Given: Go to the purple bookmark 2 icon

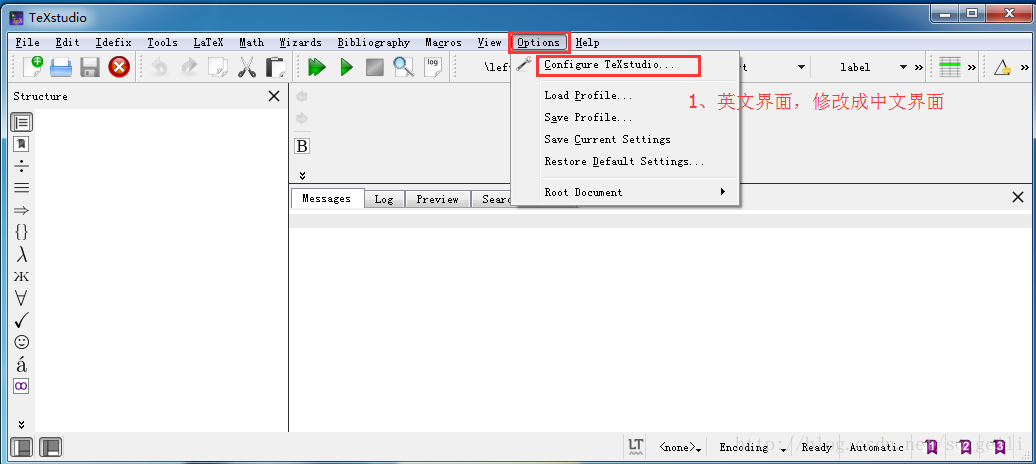Looking at the screenshot, I should tap(965, 447).
